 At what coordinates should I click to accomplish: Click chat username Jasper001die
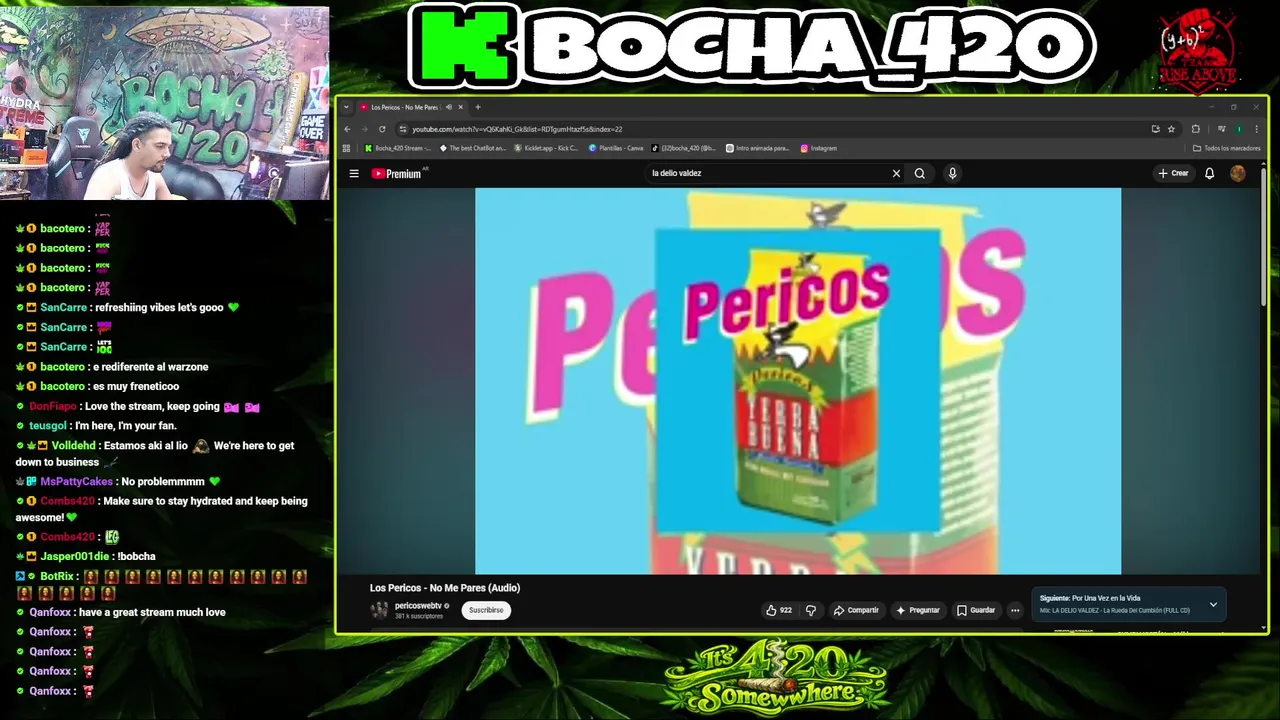[x=74, y=556]
